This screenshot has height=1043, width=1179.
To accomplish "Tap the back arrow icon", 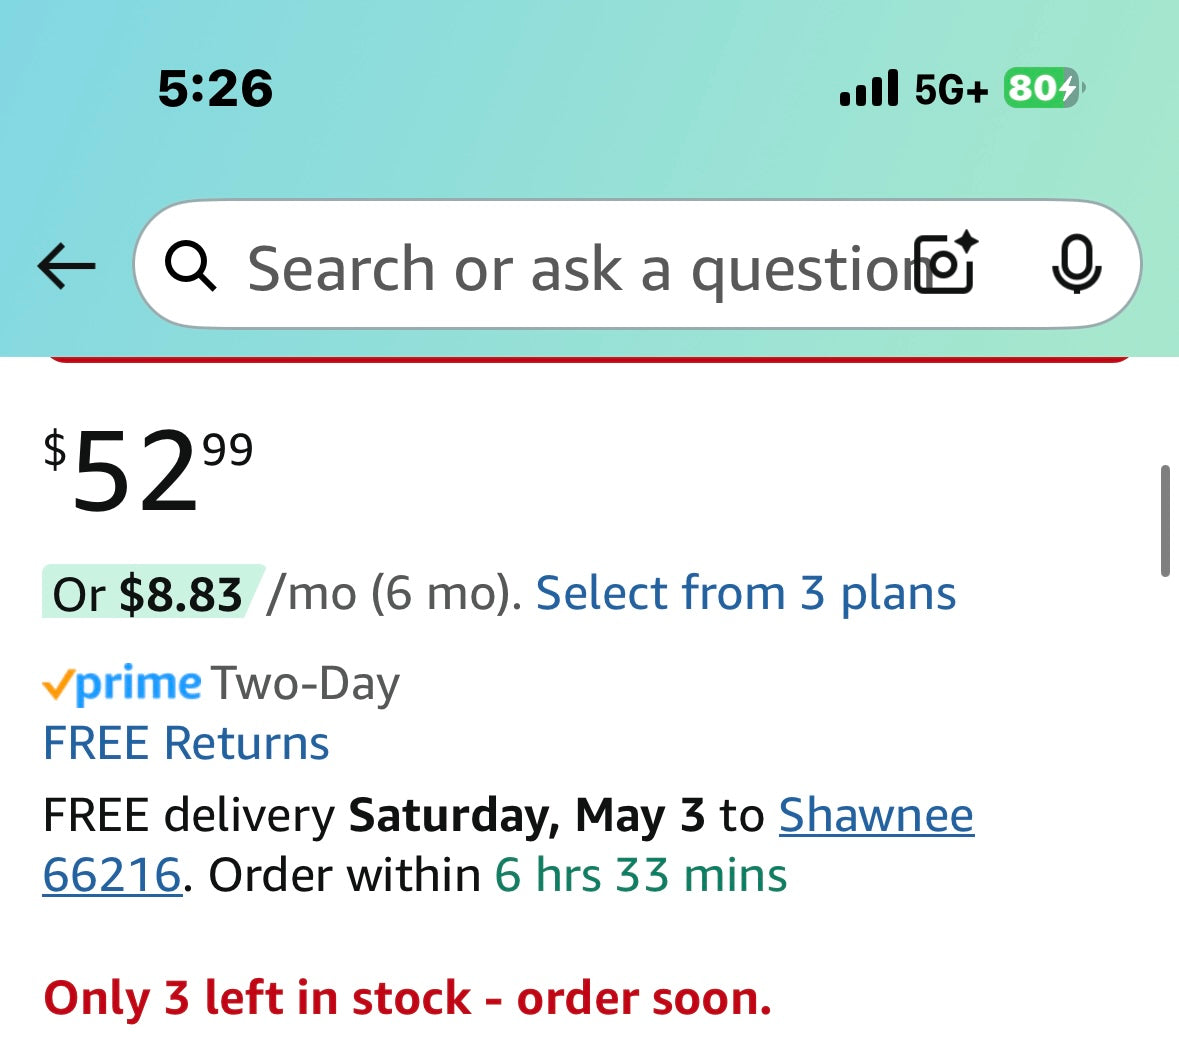I will click(66, 267).
